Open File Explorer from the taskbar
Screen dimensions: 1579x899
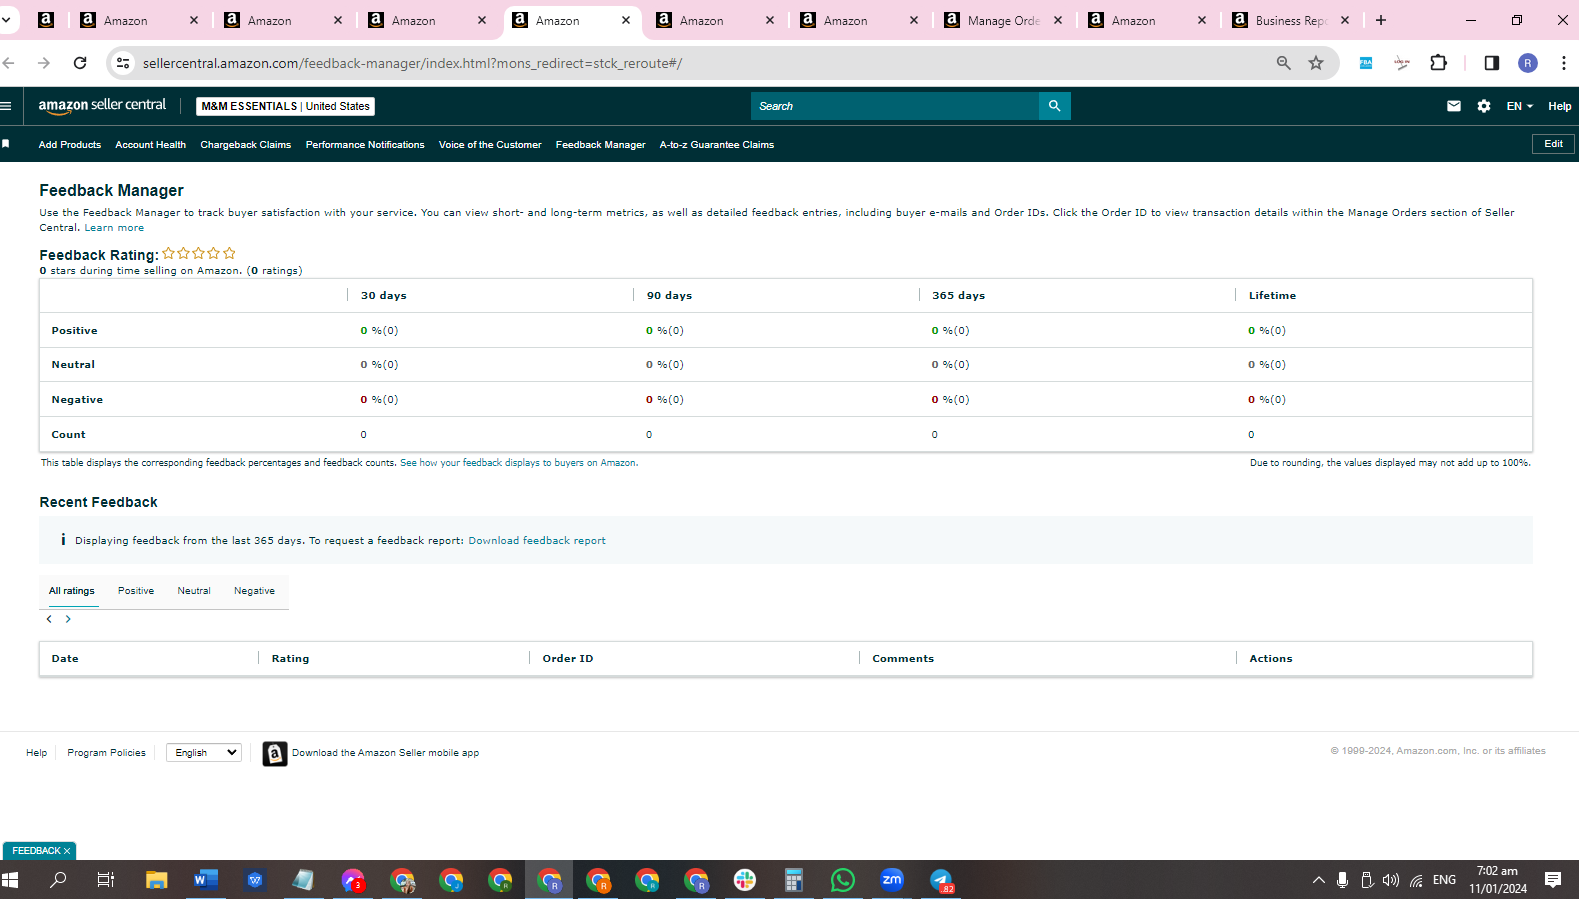pyautogui.click(x=156, y=880)
